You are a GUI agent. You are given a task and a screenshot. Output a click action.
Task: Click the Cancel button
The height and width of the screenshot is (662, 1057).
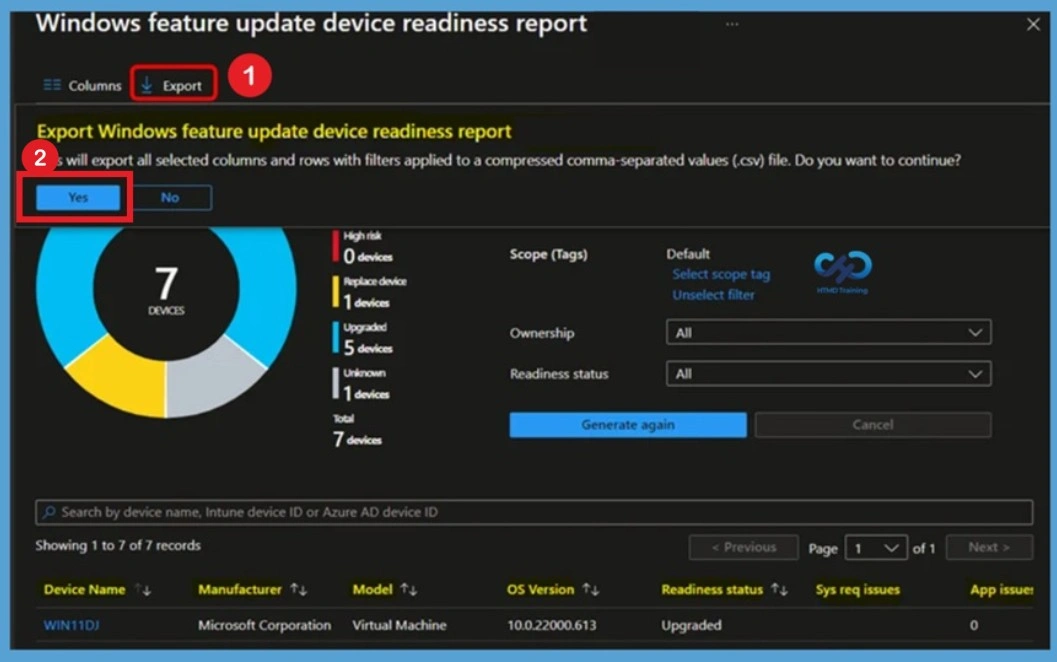tap(873, 425)
